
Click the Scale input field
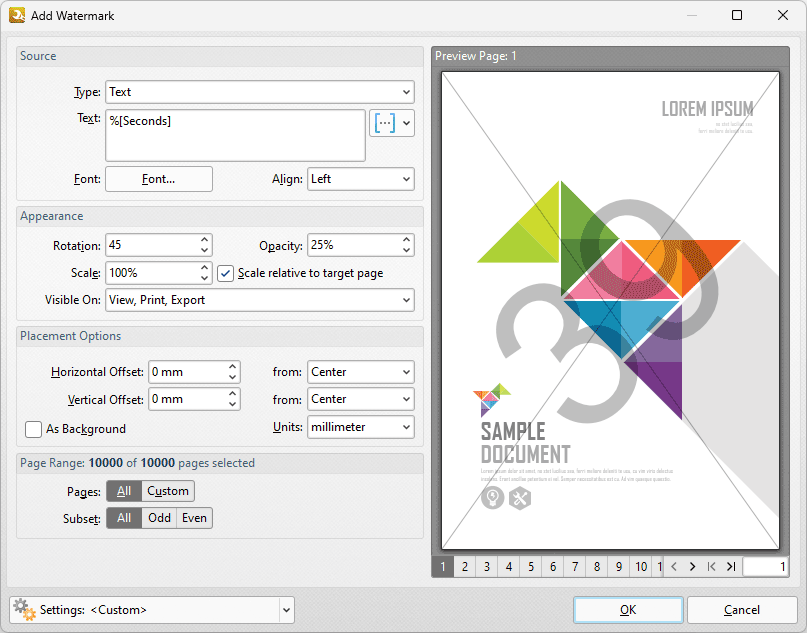pyautogui.click(x=152, y=273)
